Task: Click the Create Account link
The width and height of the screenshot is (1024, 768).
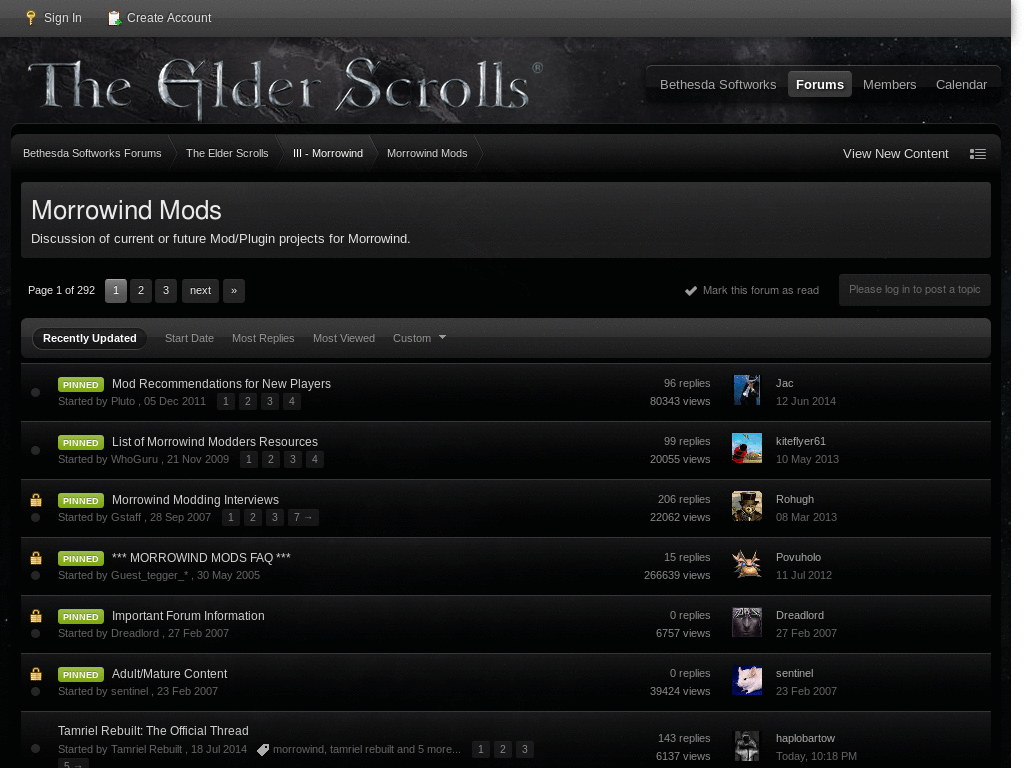Action: click(169, 18)
